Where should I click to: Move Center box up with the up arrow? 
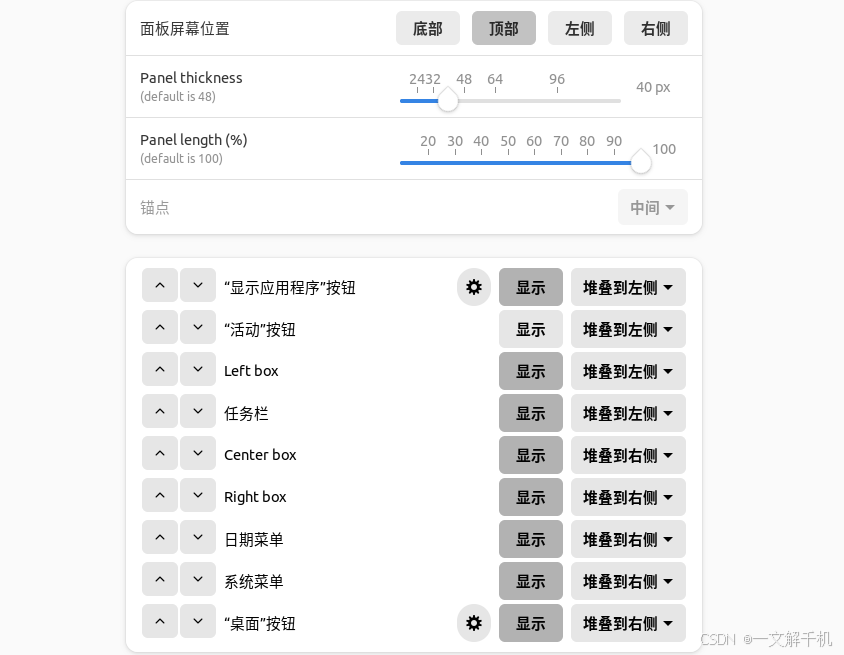159,454
